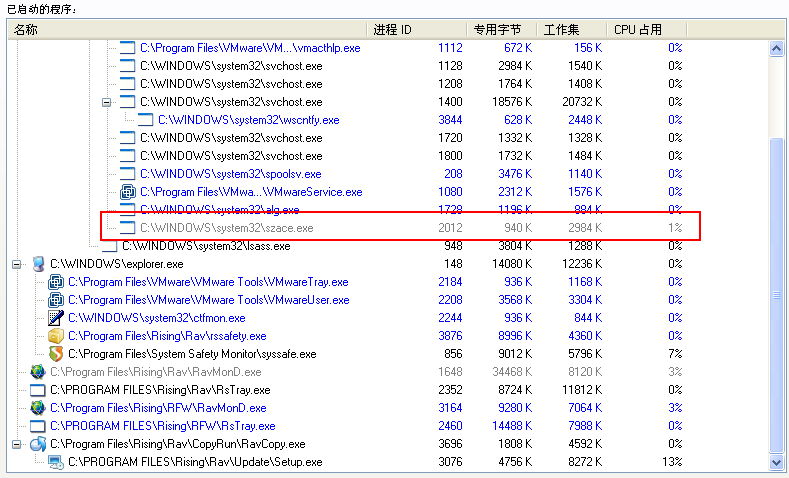Image resolution: width=789 pixels, height=478 pixels.
Task: Click the spoolsv.exe process icon
Action: click(127, 174)
